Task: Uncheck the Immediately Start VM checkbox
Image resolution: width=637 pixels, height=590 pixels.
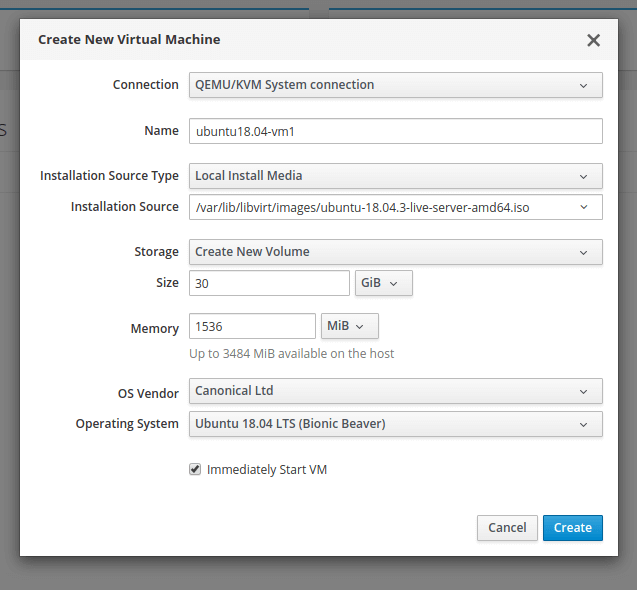Action: pos(195,469)
